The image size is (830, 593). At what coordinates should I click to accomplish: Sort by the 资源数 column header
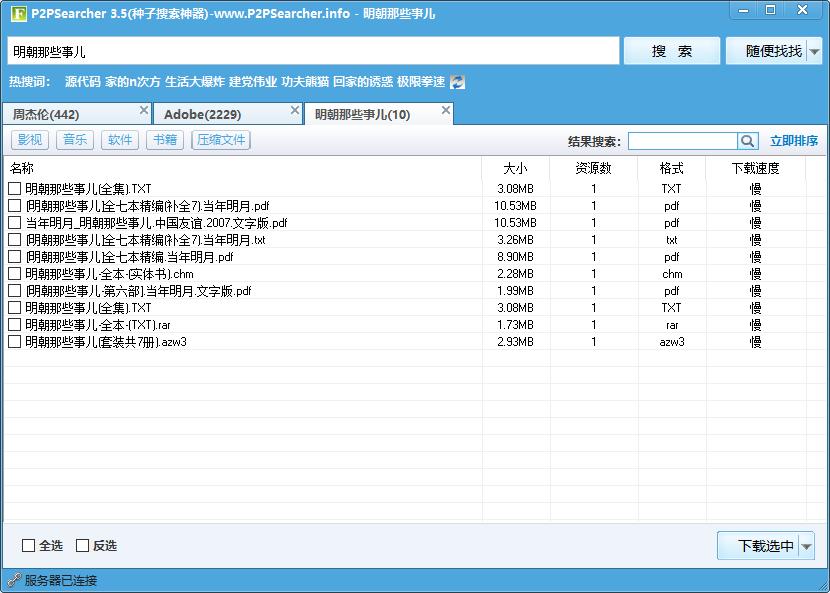pyautogui.click(x=593, y=168)
